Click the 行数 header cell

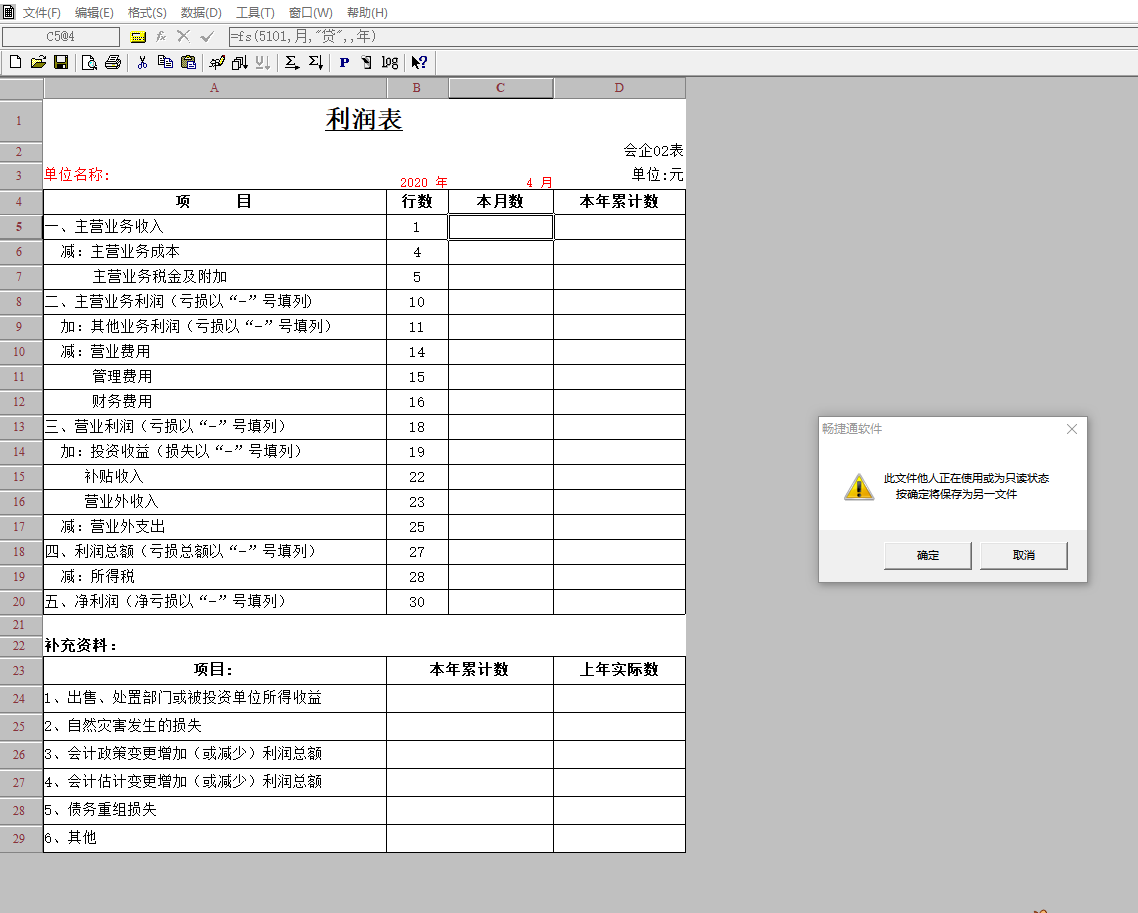tap(417, 202)
